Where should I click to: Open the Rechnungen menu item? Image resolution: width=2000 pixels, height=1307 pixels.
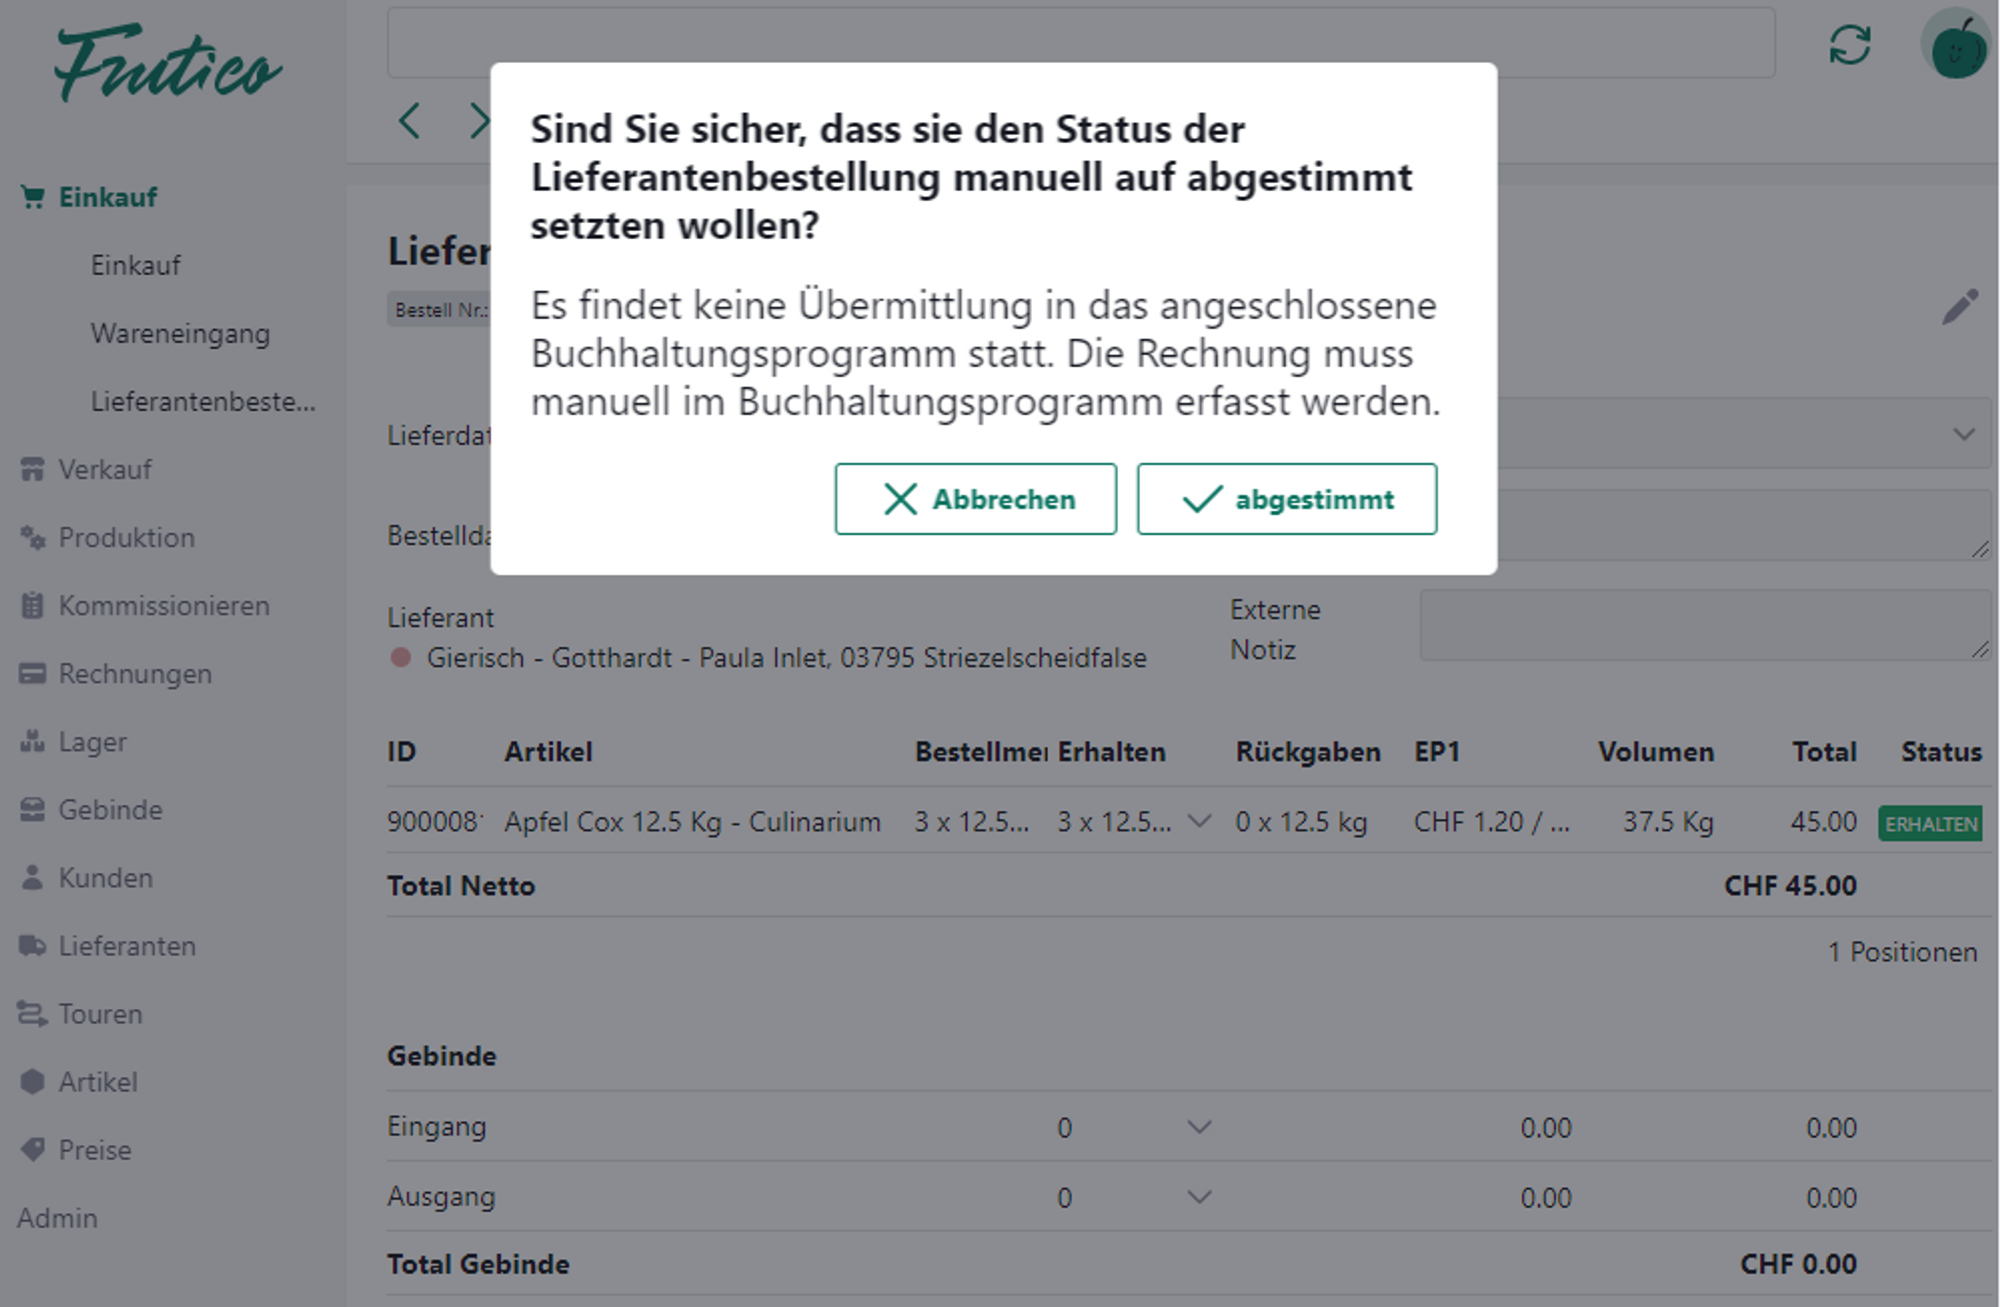[135, 674]
